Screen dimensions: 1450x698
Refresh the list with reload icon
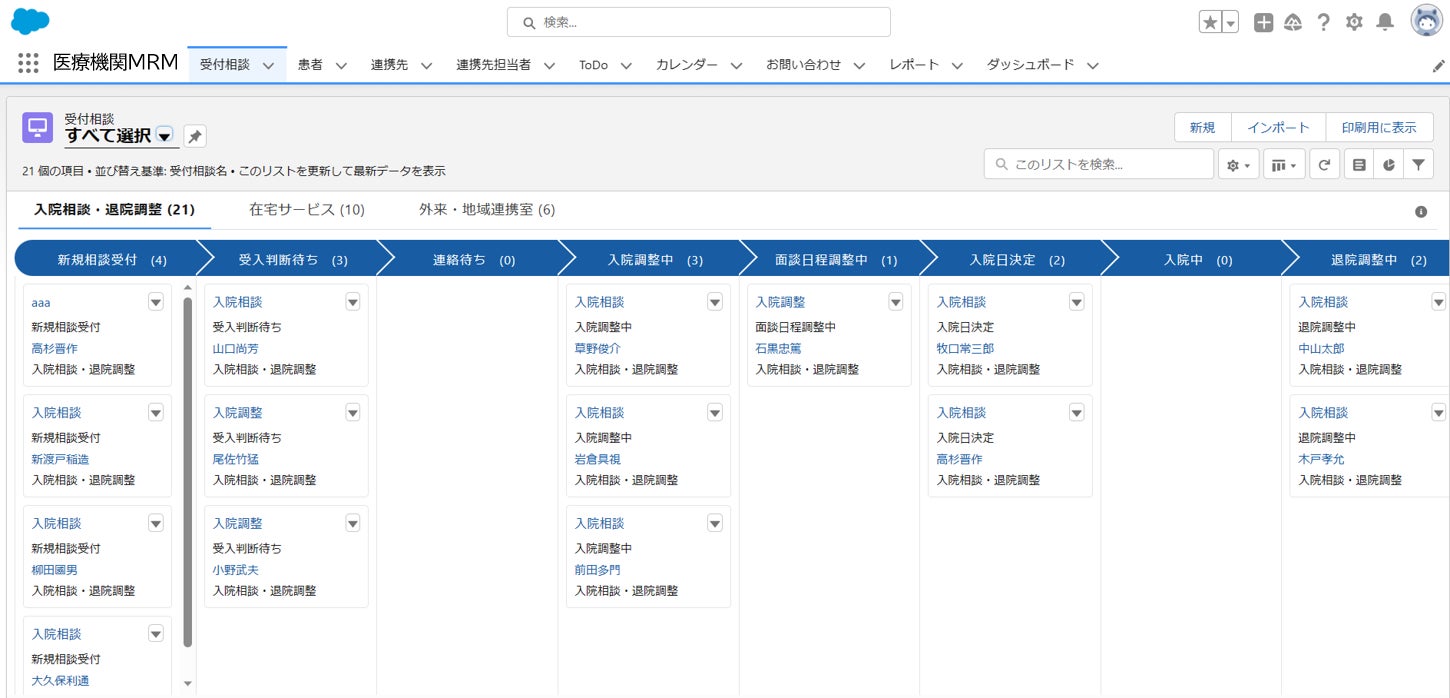click(1324, 164)
